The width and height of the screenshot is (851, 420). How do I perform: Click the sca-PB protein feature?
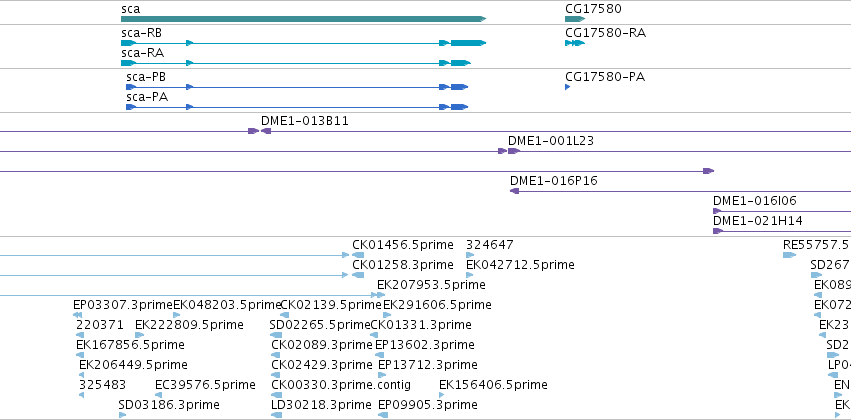pos(297,87)
